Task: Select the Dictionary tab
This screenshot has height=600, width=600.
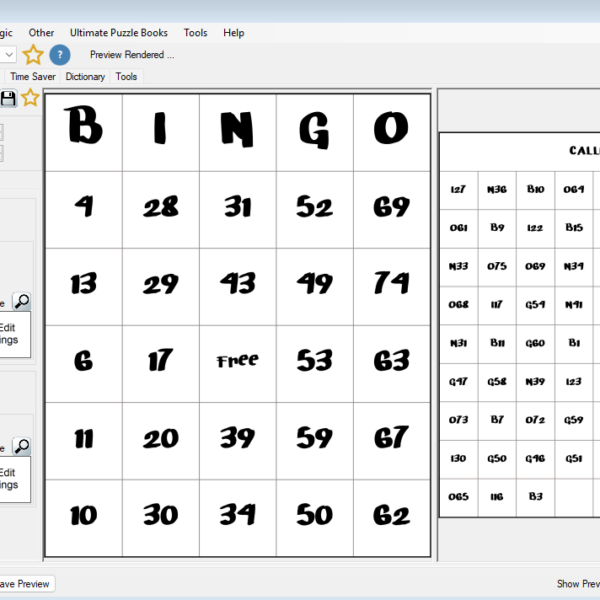Action: click(85, 76)
